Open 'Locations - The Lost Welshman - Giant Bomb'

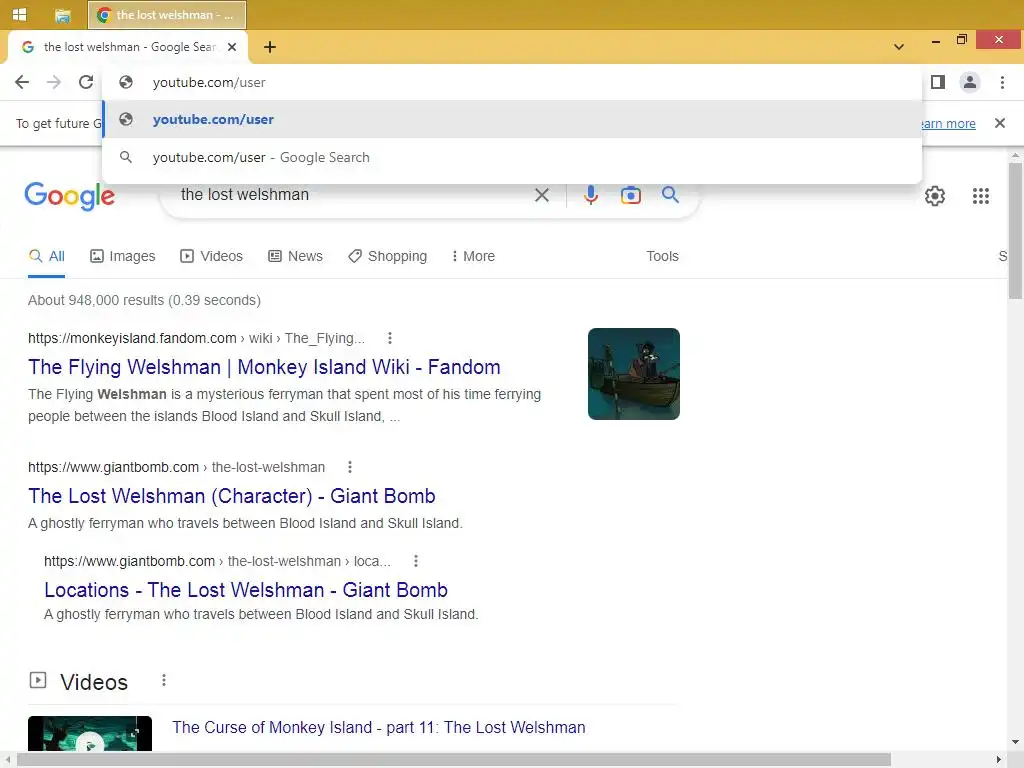[x=246, y=590]
